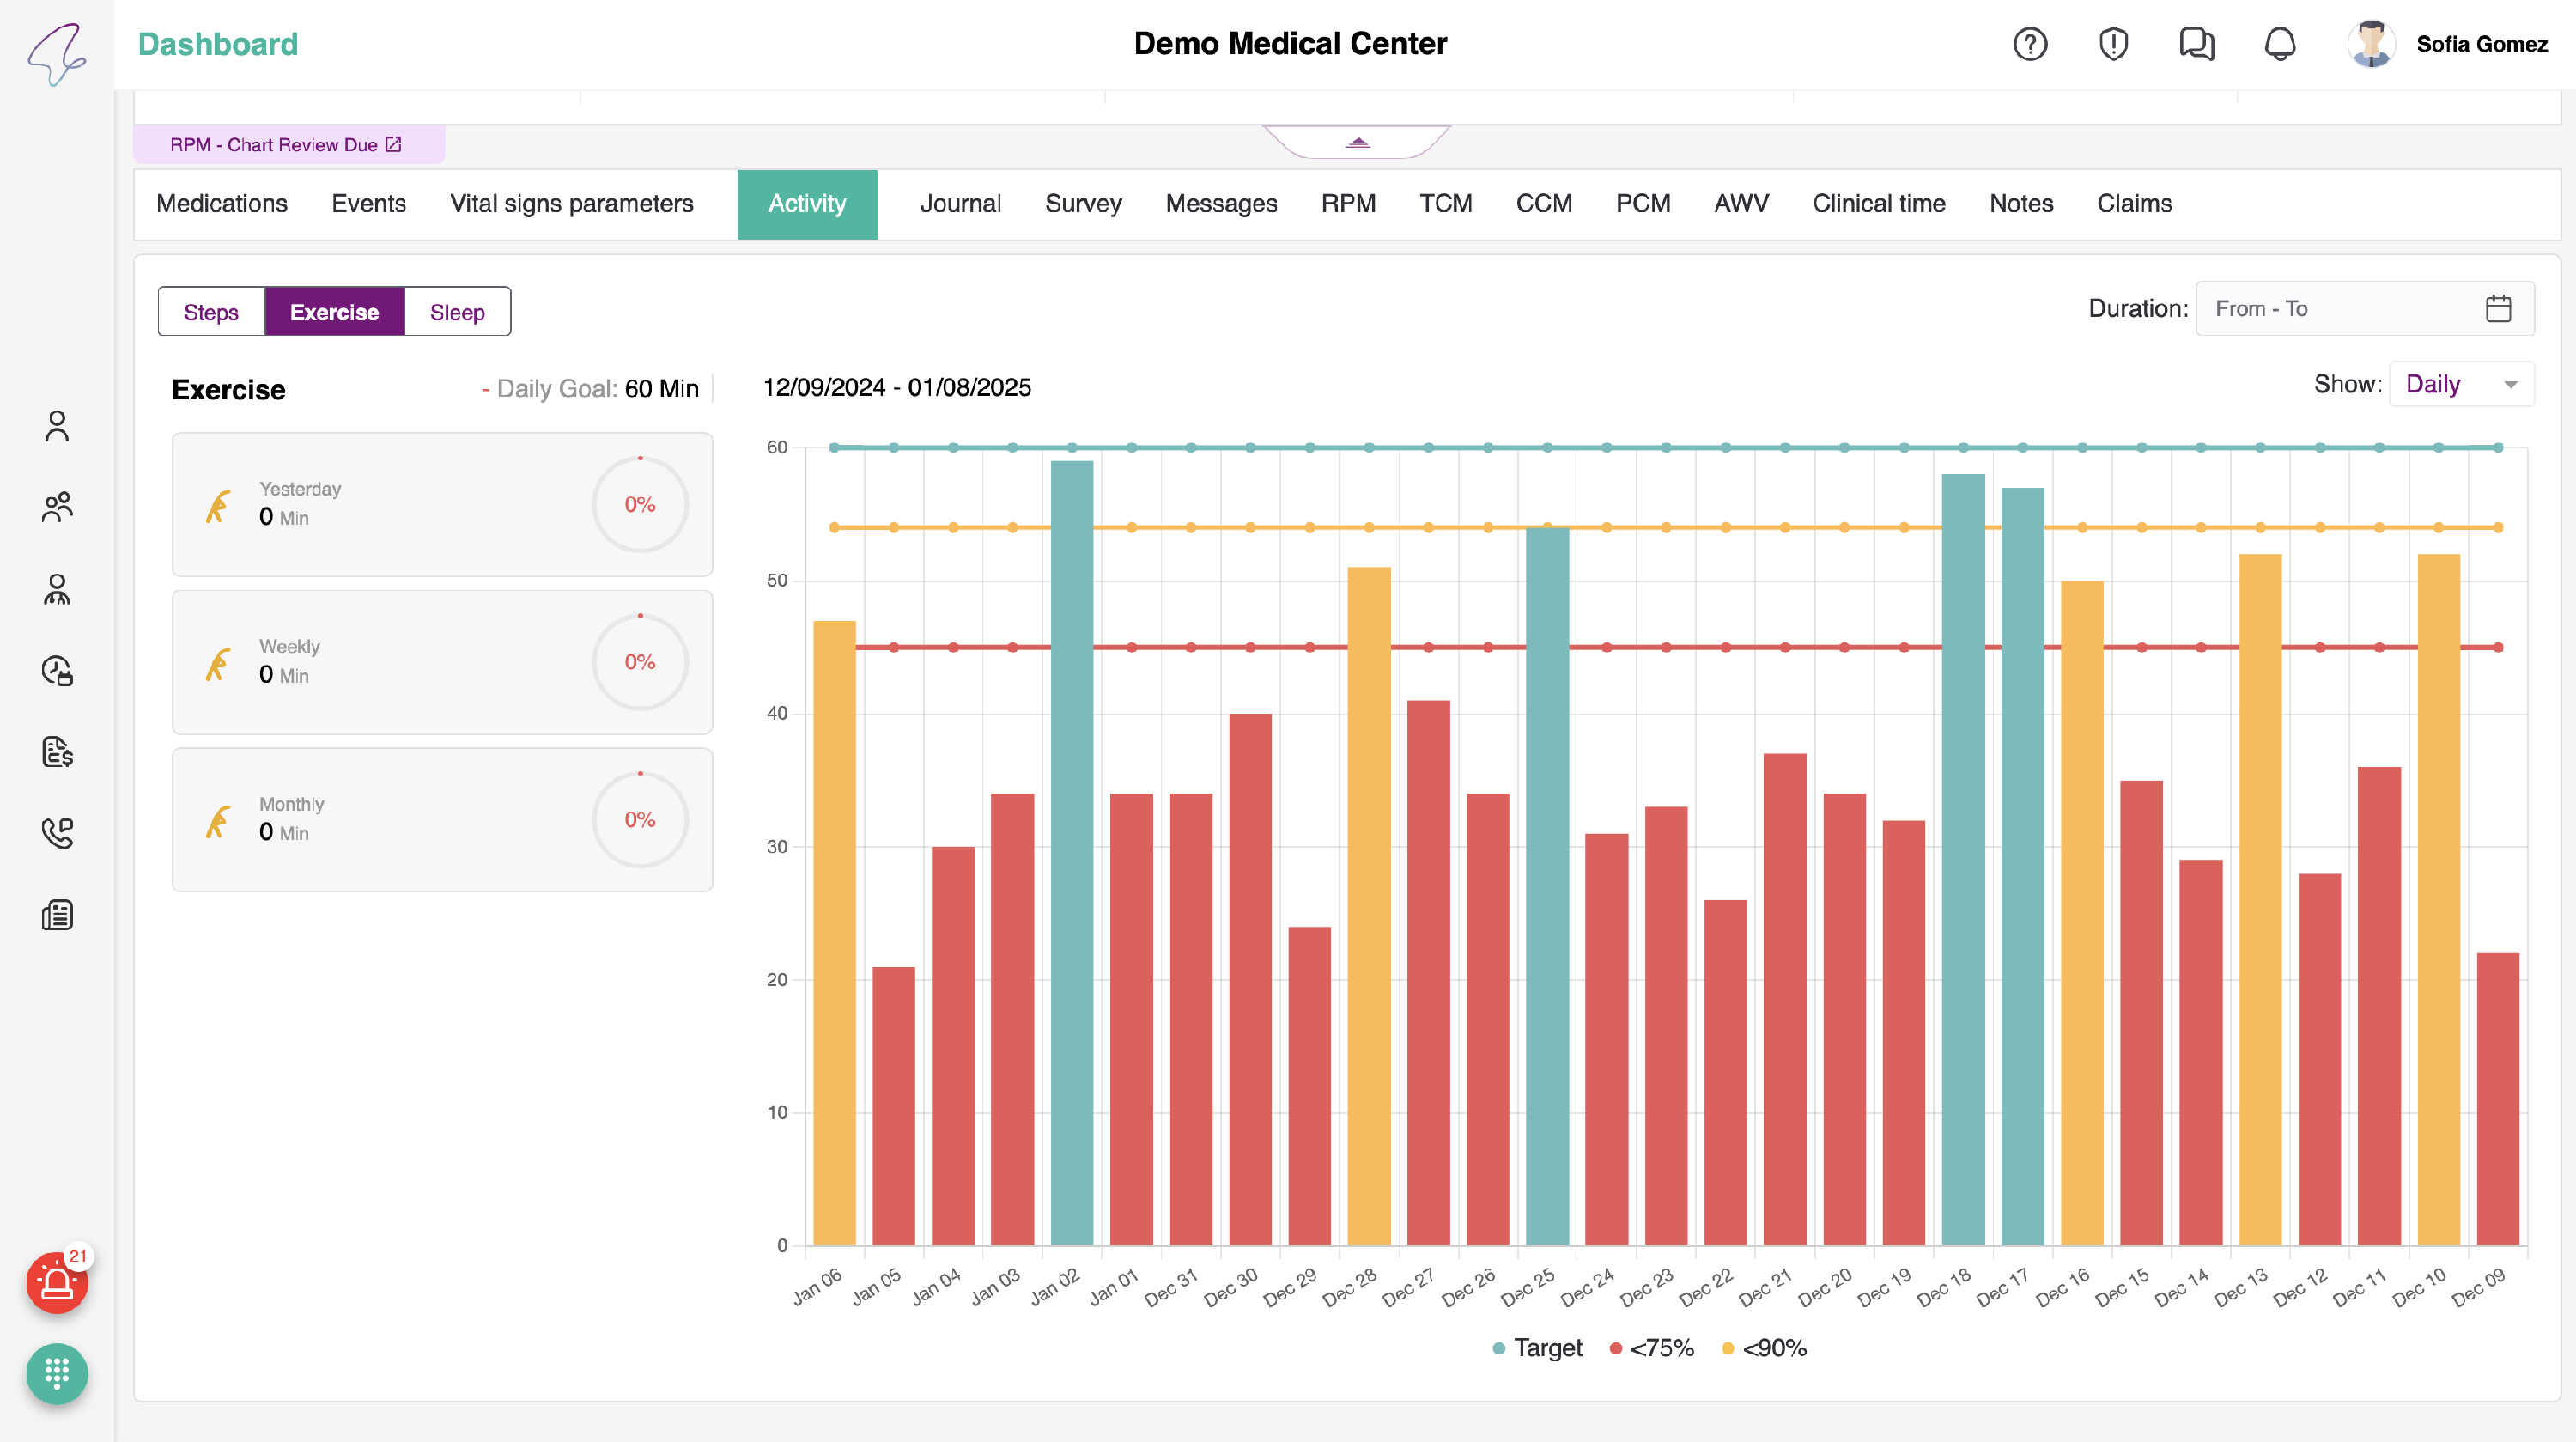Viewport: 2576px width, 1442px height.
Task: Open the notifications bell icon
Action: coord(2280,44)
